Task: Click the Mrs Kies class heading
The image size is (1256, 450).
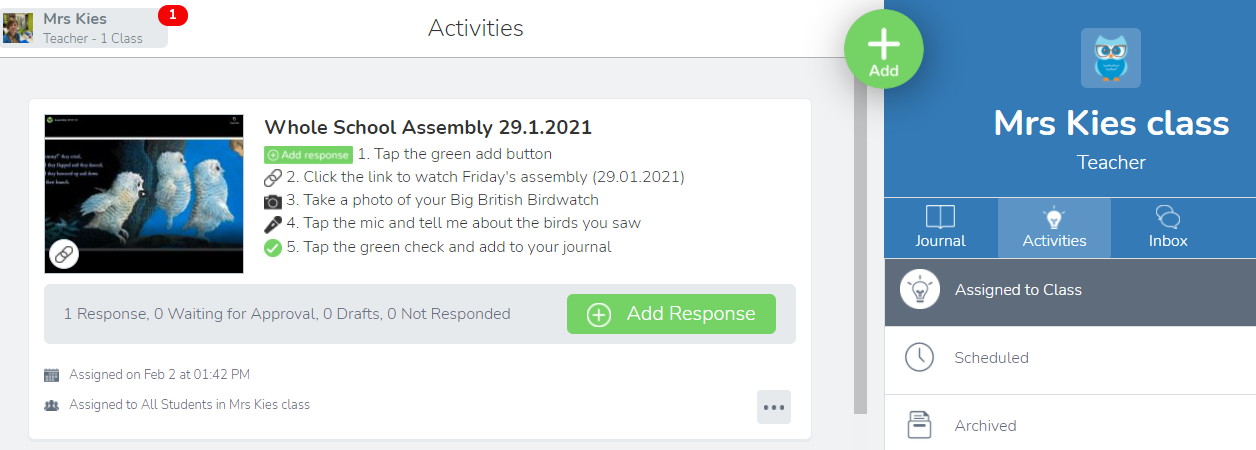Action: [1111, 123]
